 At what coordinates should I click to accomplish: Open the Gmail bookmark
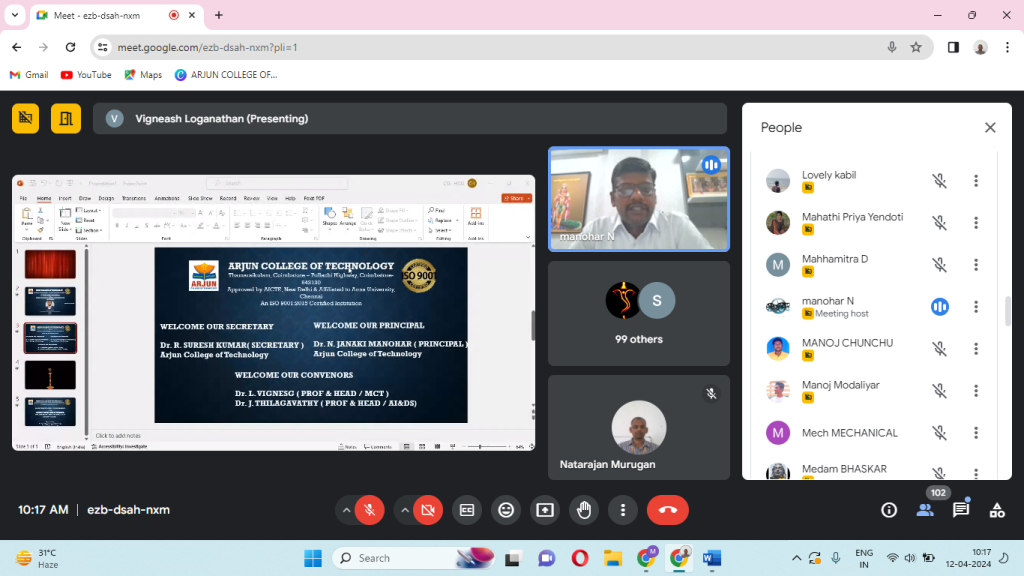(x=29, y=75)
